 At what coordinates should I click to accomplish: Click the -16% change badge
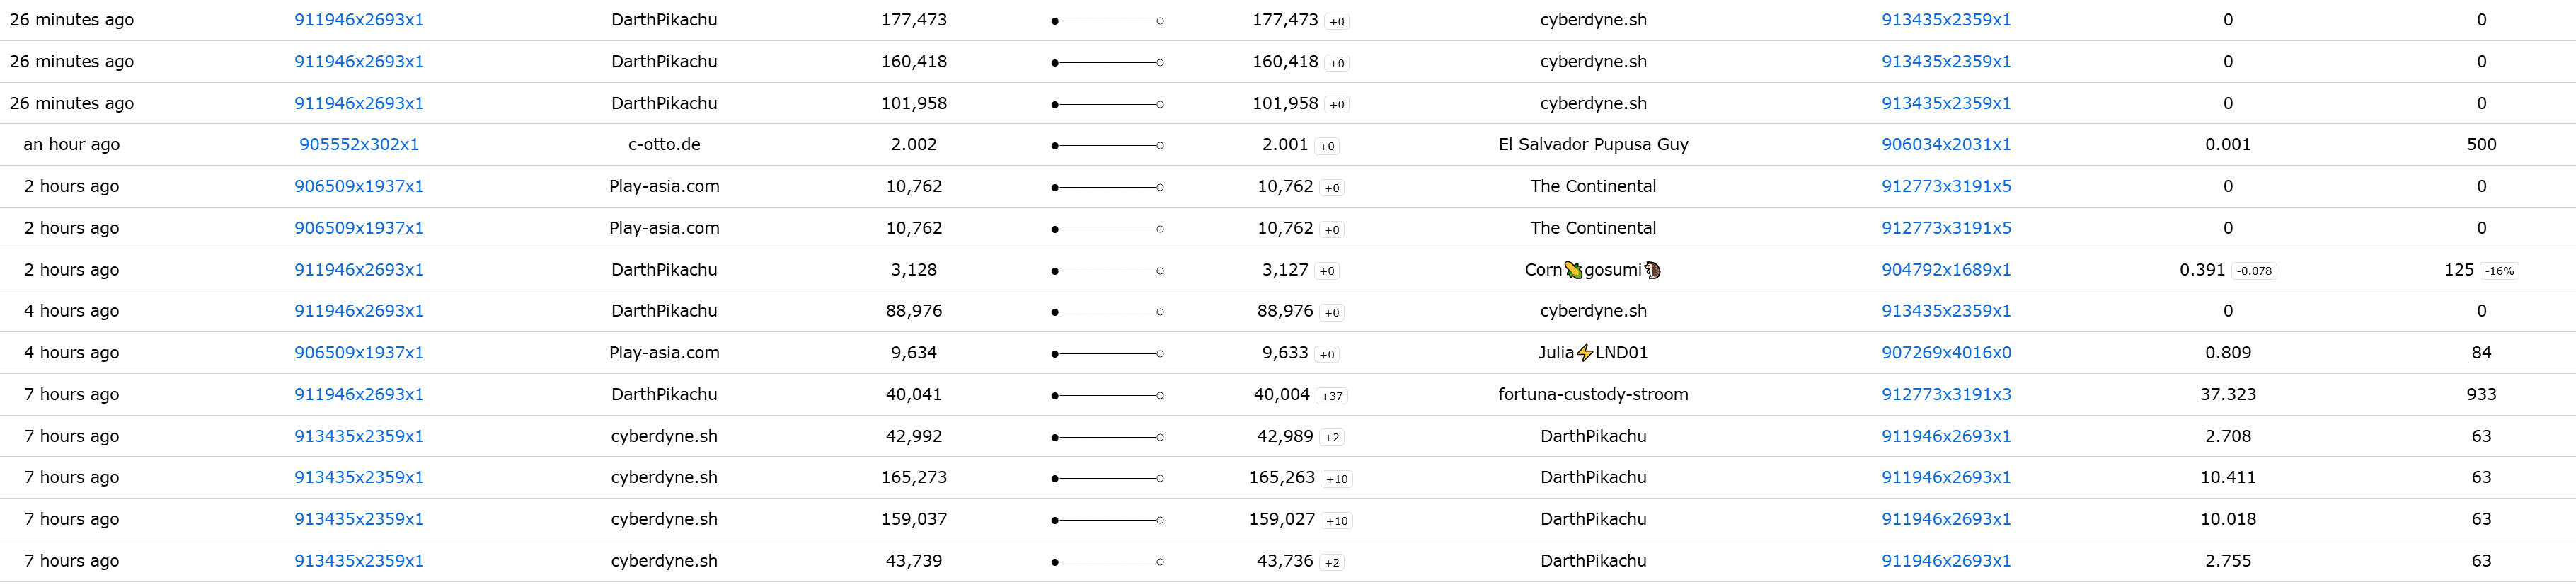pyautogui.click(x=2499, y=271)
